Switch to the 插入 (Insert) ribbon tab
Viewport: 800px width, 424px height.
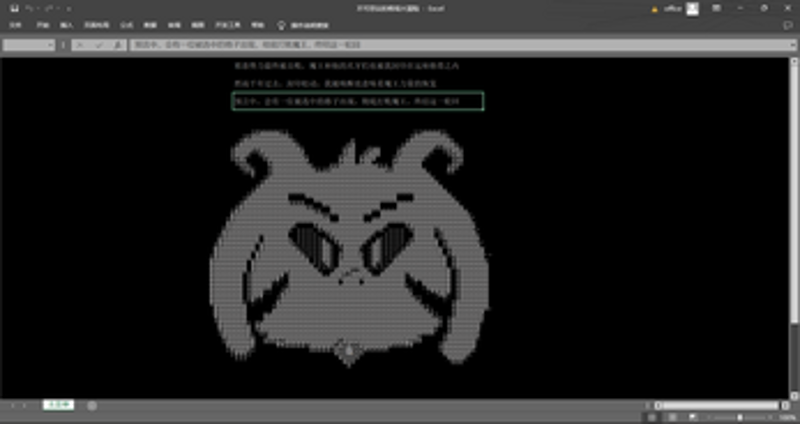tap(66, 25)
